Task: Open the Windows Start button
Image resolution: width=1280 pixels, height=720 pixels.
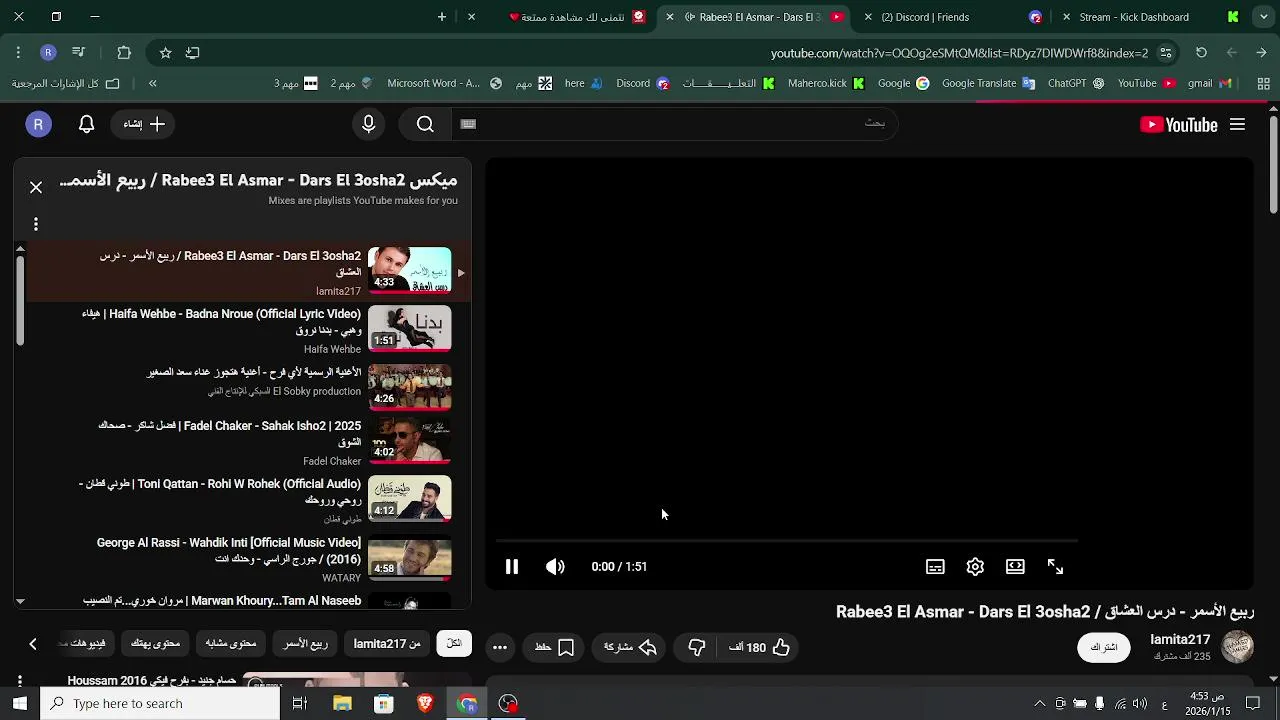Action: (19, 703)
